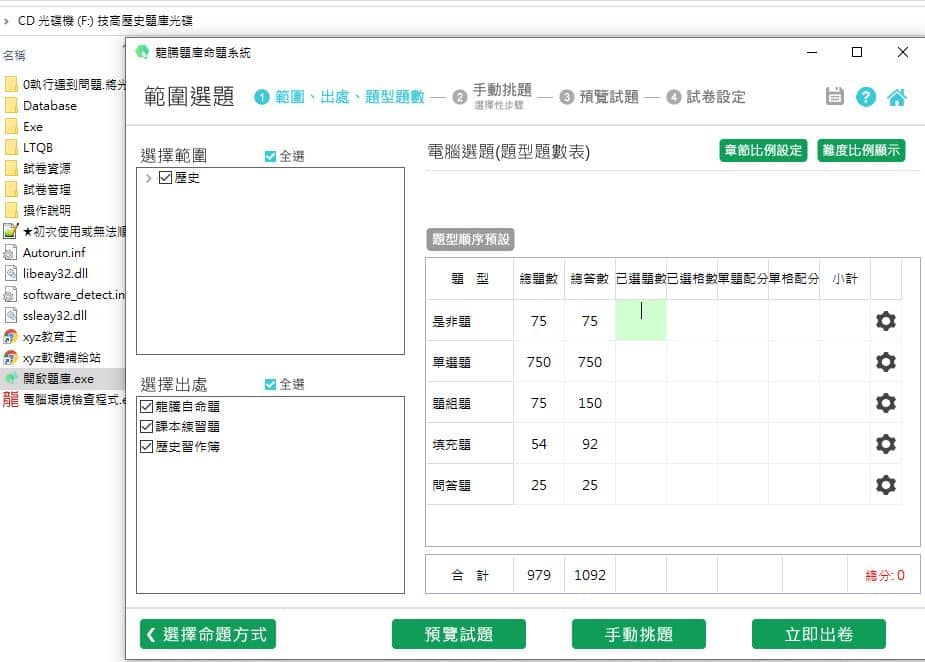Toggle 全選 checkbox for 選擇範圍
The image size is (925, 662).
tap(270, 156)
